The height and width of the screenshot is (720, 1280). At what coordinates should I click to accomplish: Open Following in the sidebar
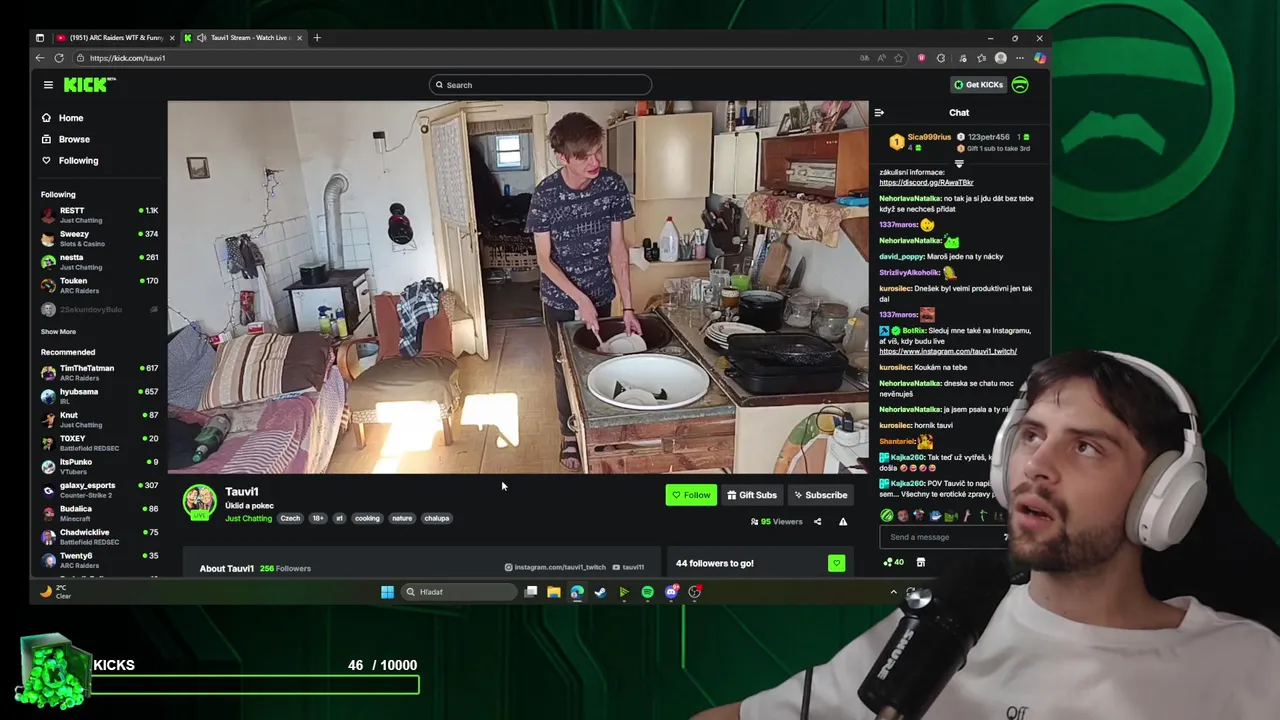(69, 160)
